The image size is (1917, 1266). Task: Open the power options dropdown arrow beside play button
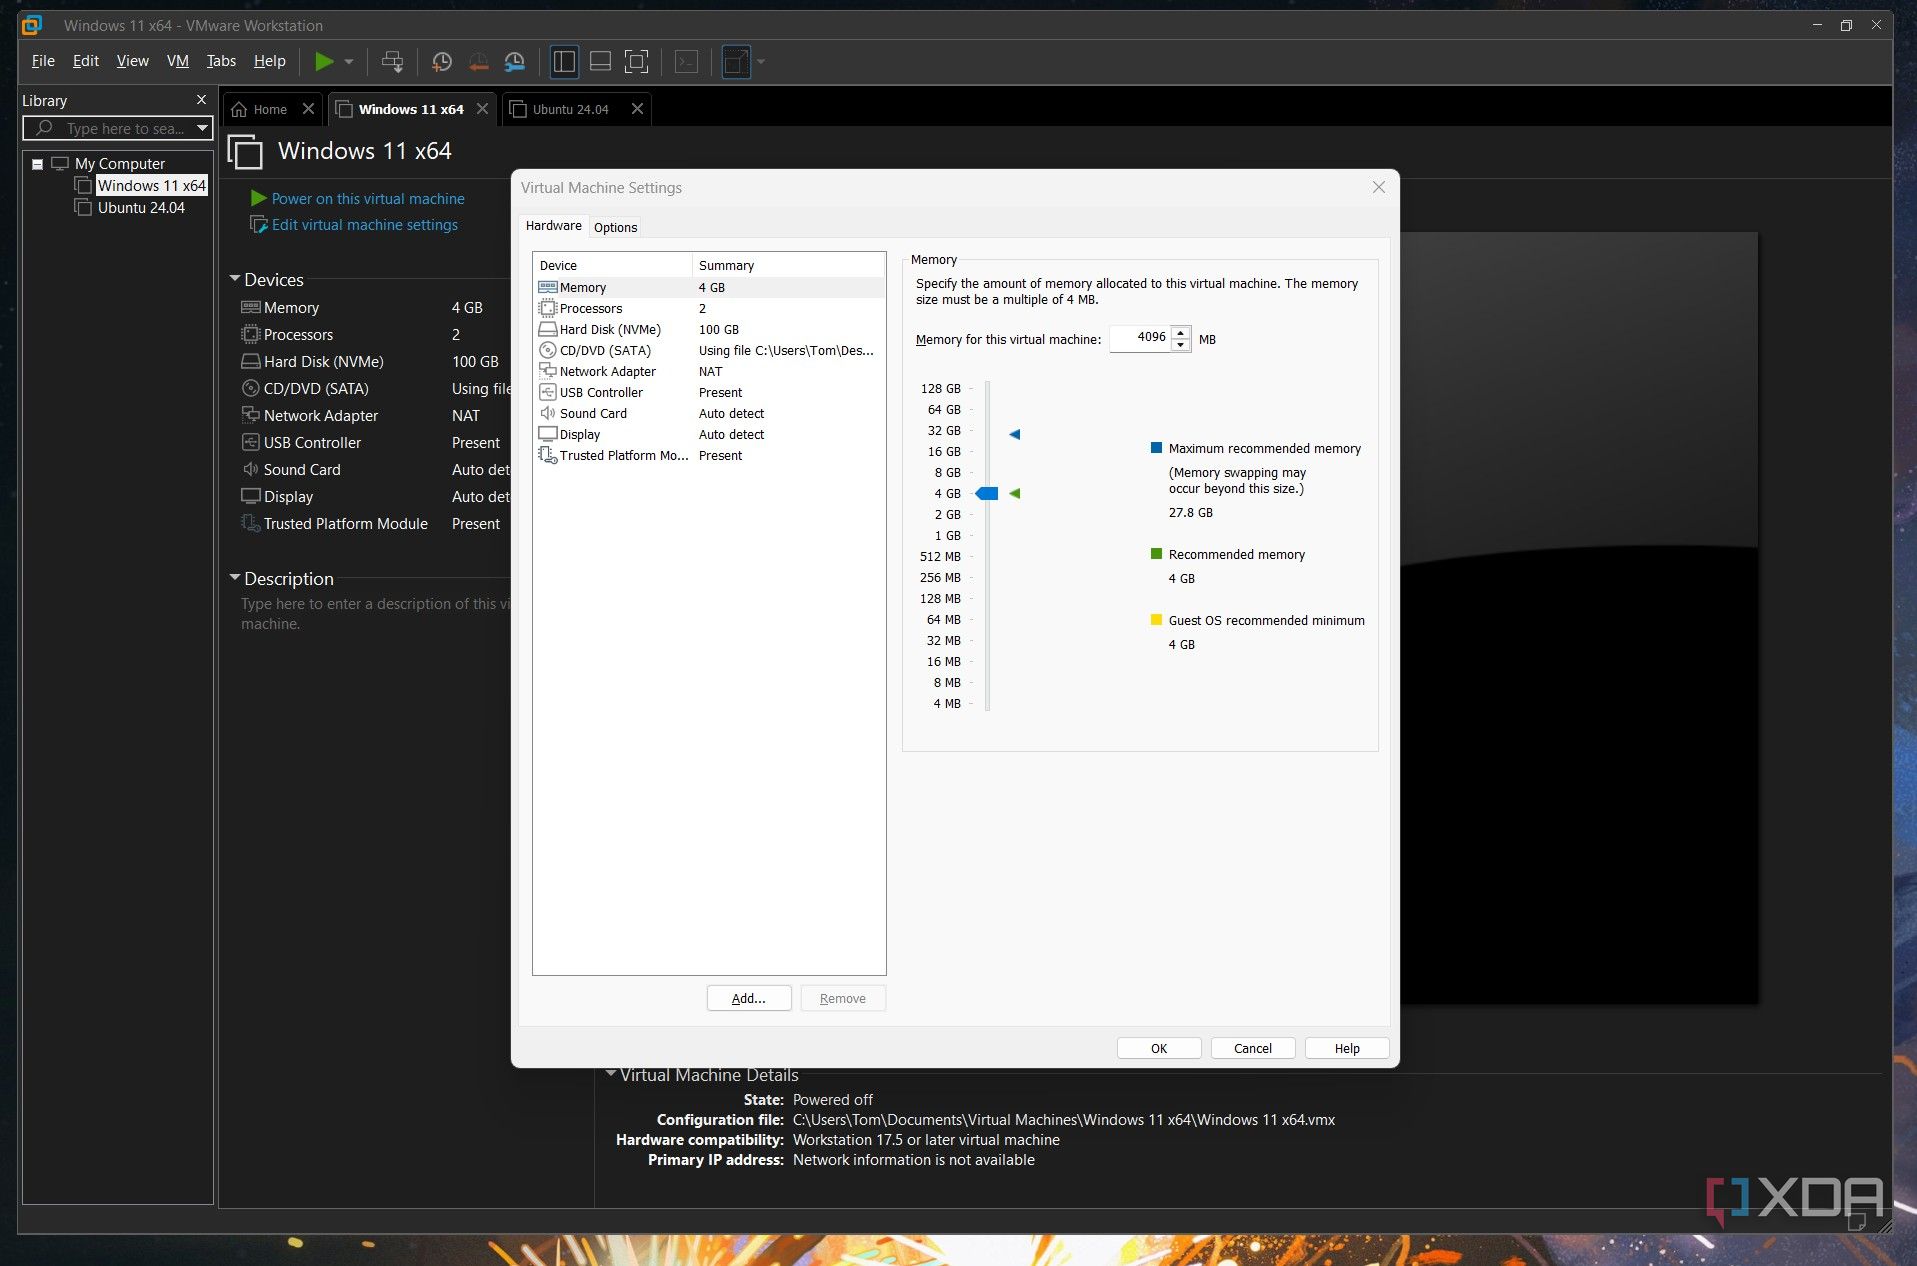(349, 62)
